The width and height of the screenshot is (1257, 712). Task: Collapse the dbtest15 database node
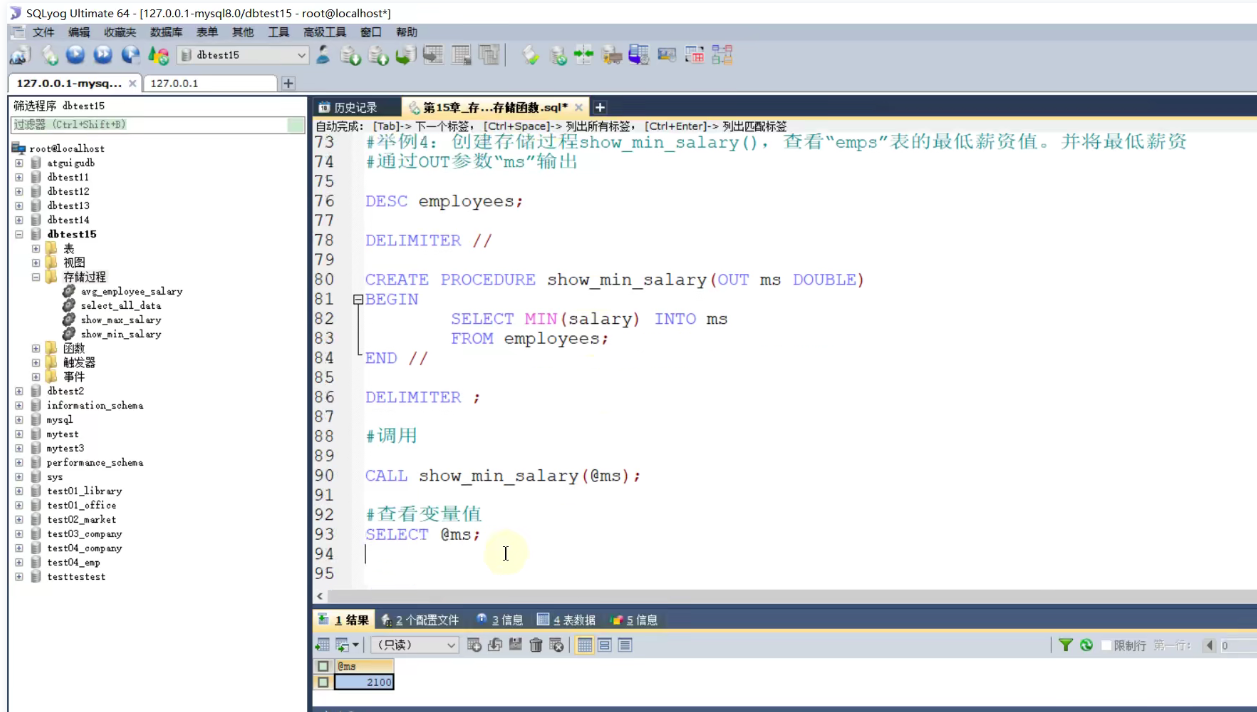(x=19, y=234)
